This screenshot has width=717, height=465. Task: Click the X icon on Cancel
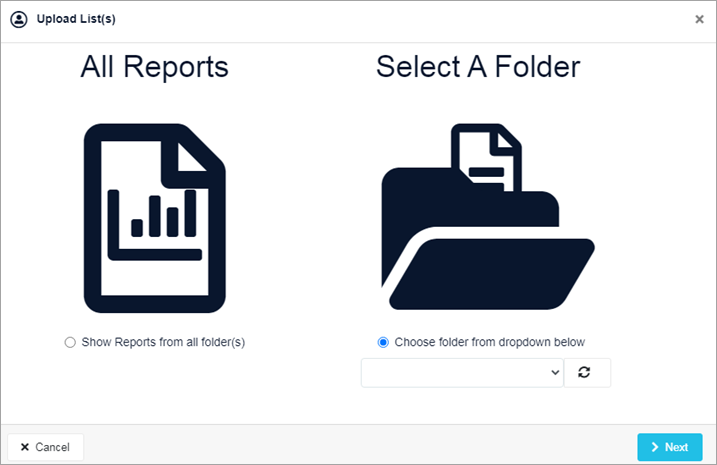(x=25, y=447)
